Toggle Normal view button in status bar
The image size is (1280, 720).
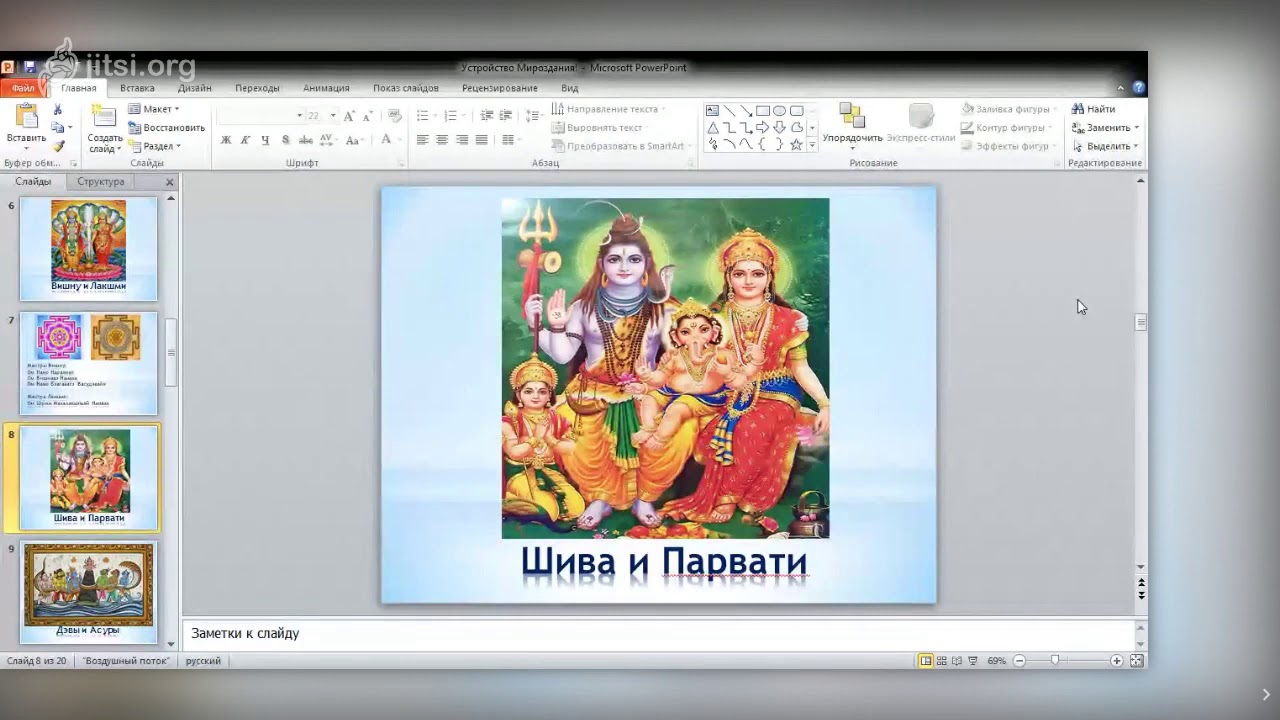[926, 661]
